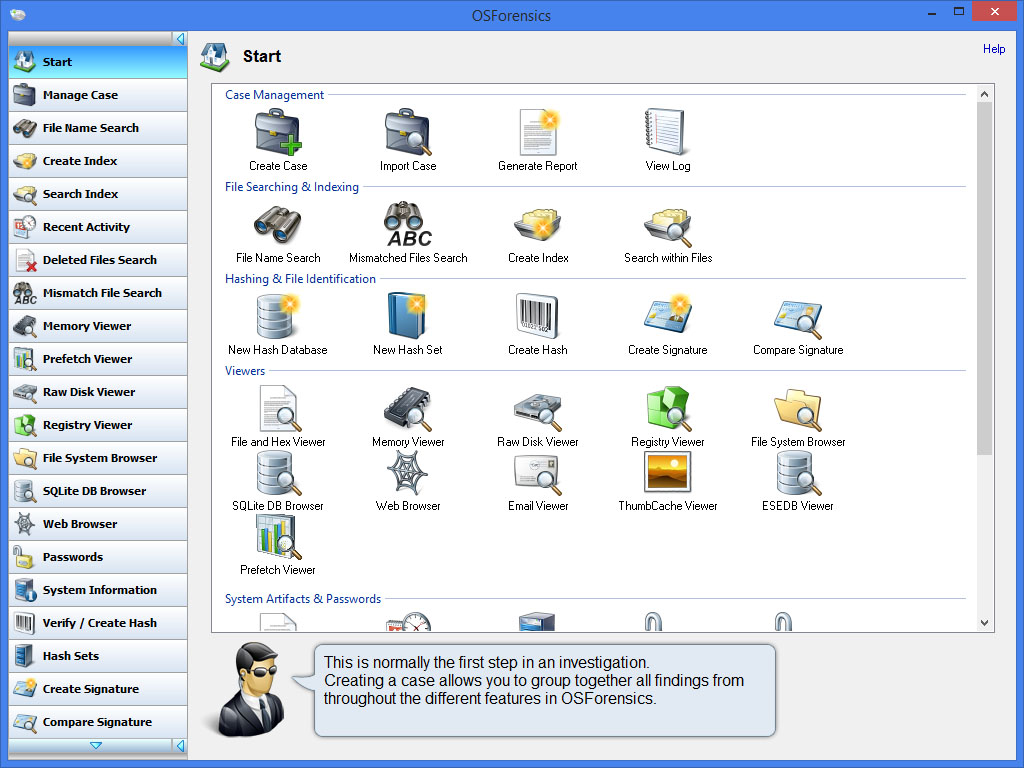Click the Generate Report icon

click(x=537, y=132)
